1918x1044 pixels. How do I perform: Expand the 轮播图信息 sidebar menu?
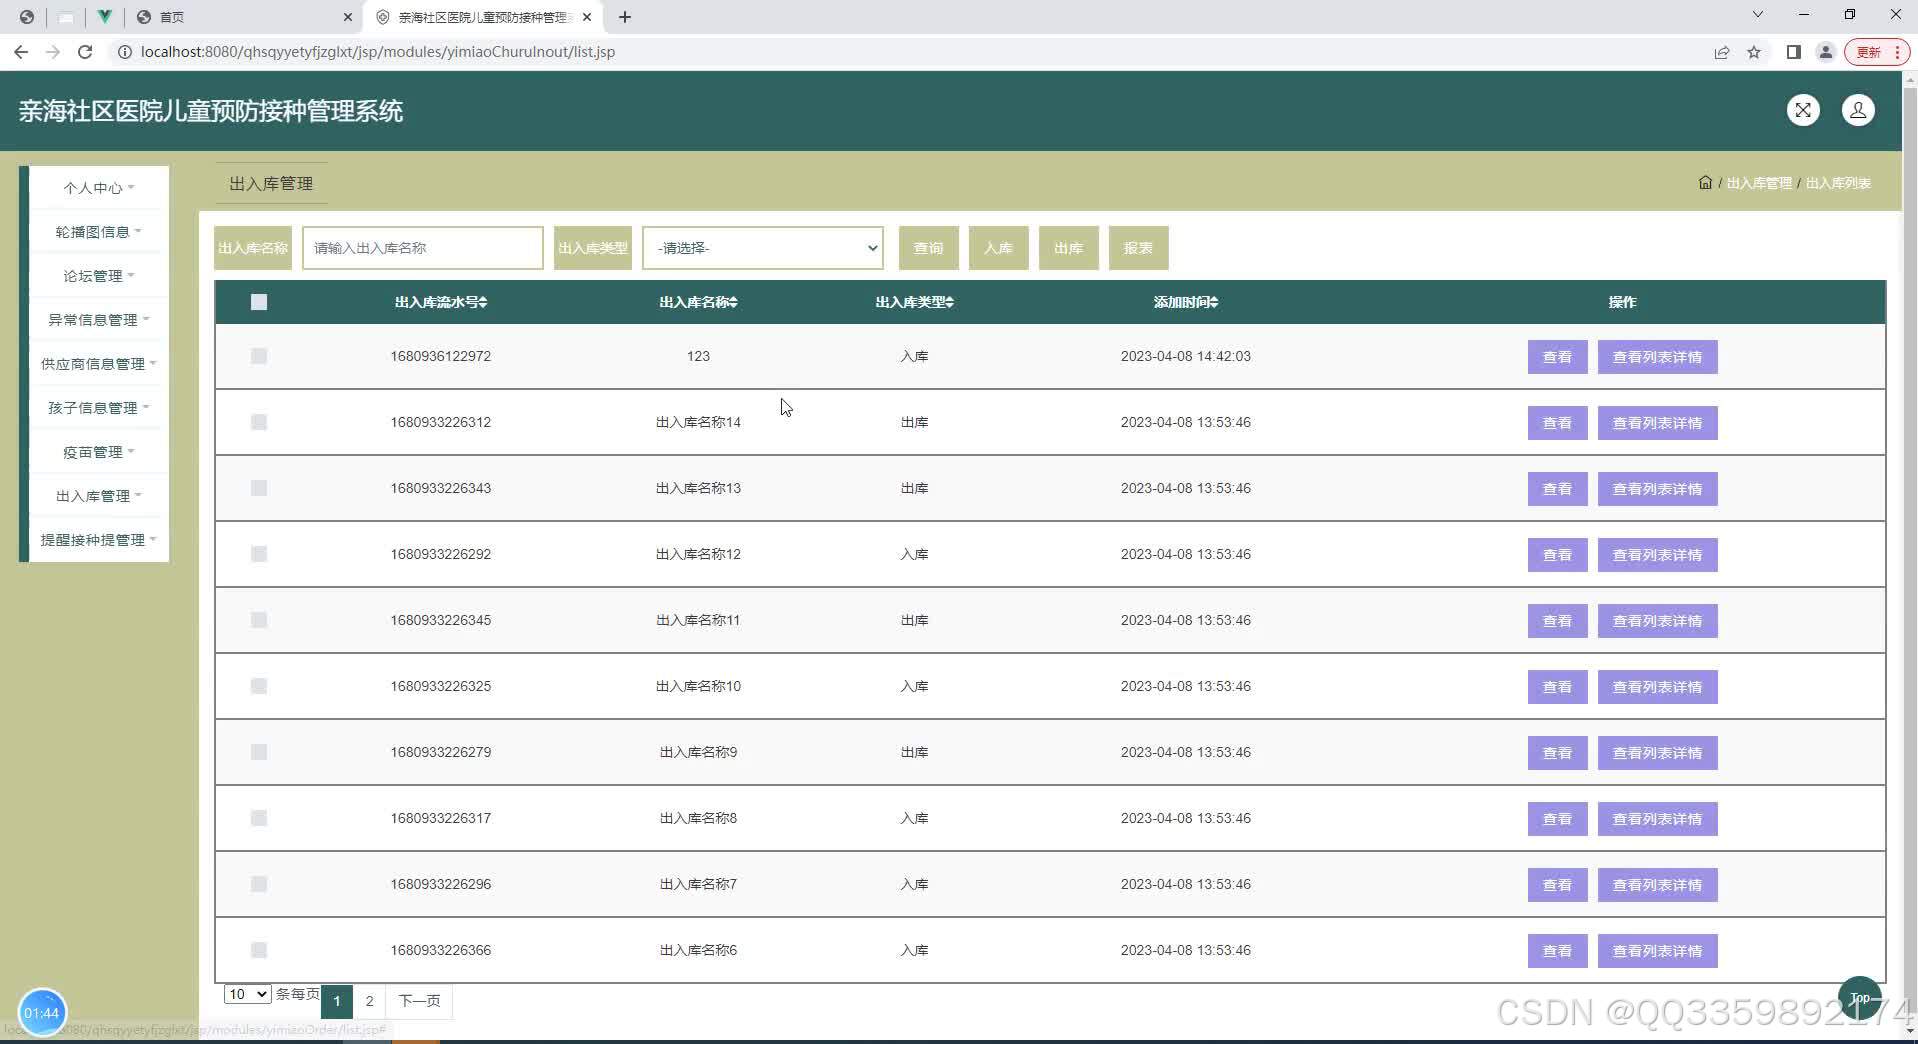coord(98,232)
